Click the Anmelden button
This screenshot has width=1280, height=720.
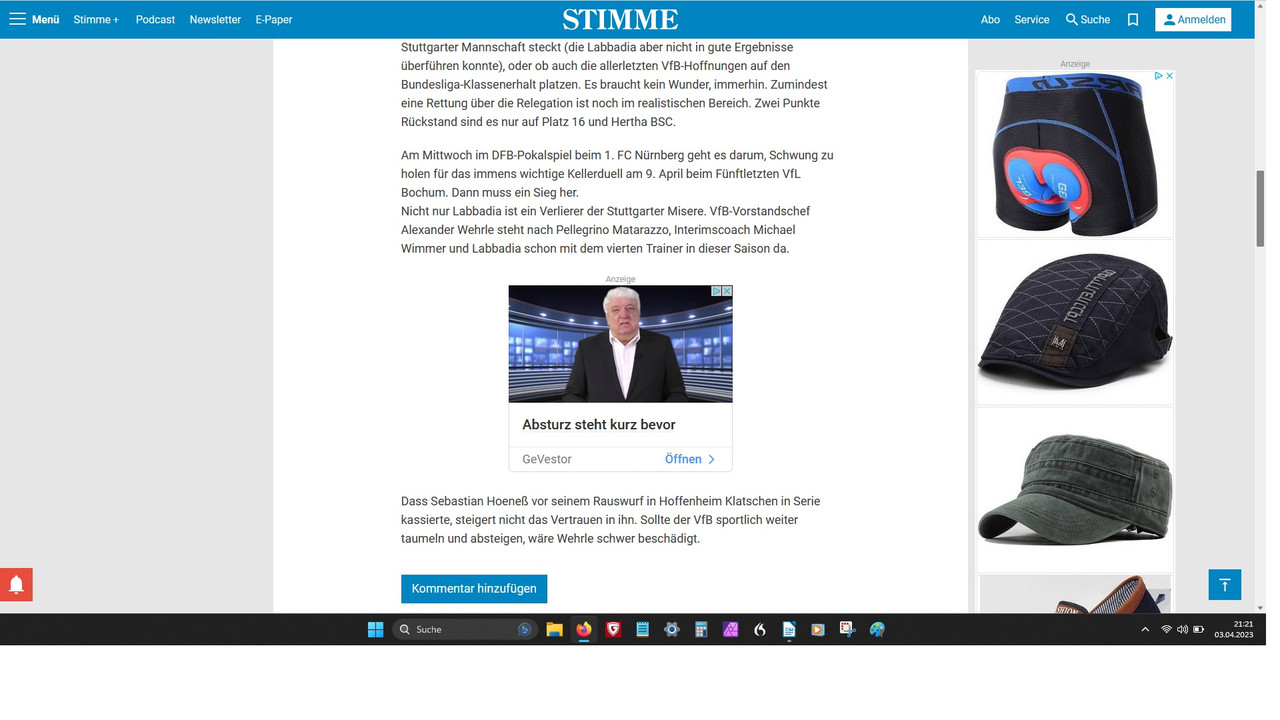pos(1193,19)
